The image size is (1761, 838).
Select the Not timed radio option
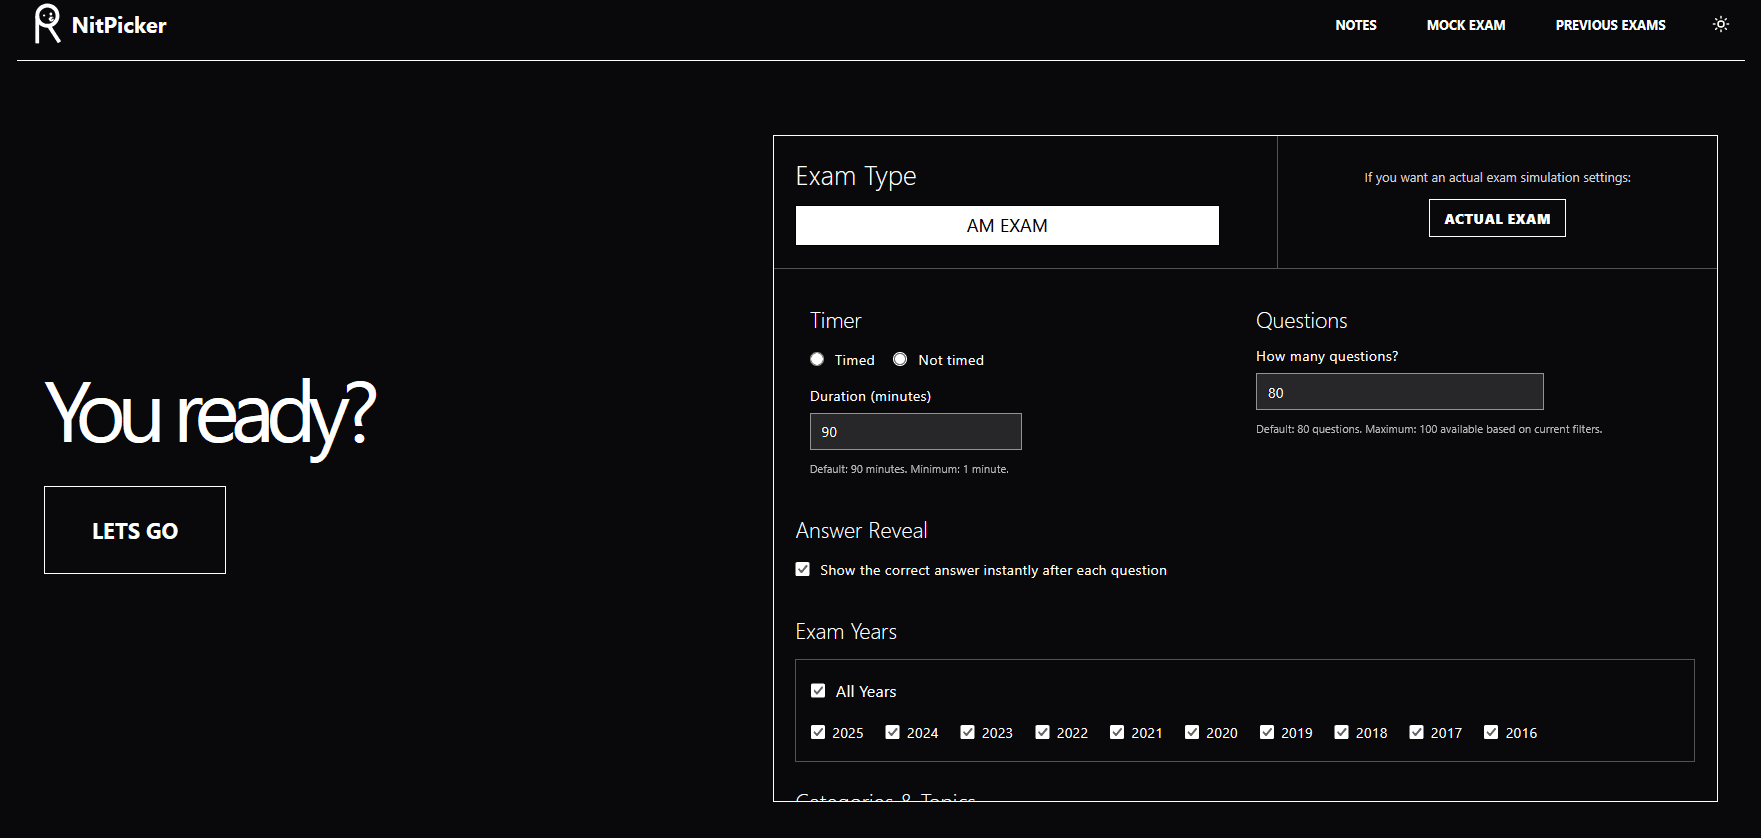point(900,359)
